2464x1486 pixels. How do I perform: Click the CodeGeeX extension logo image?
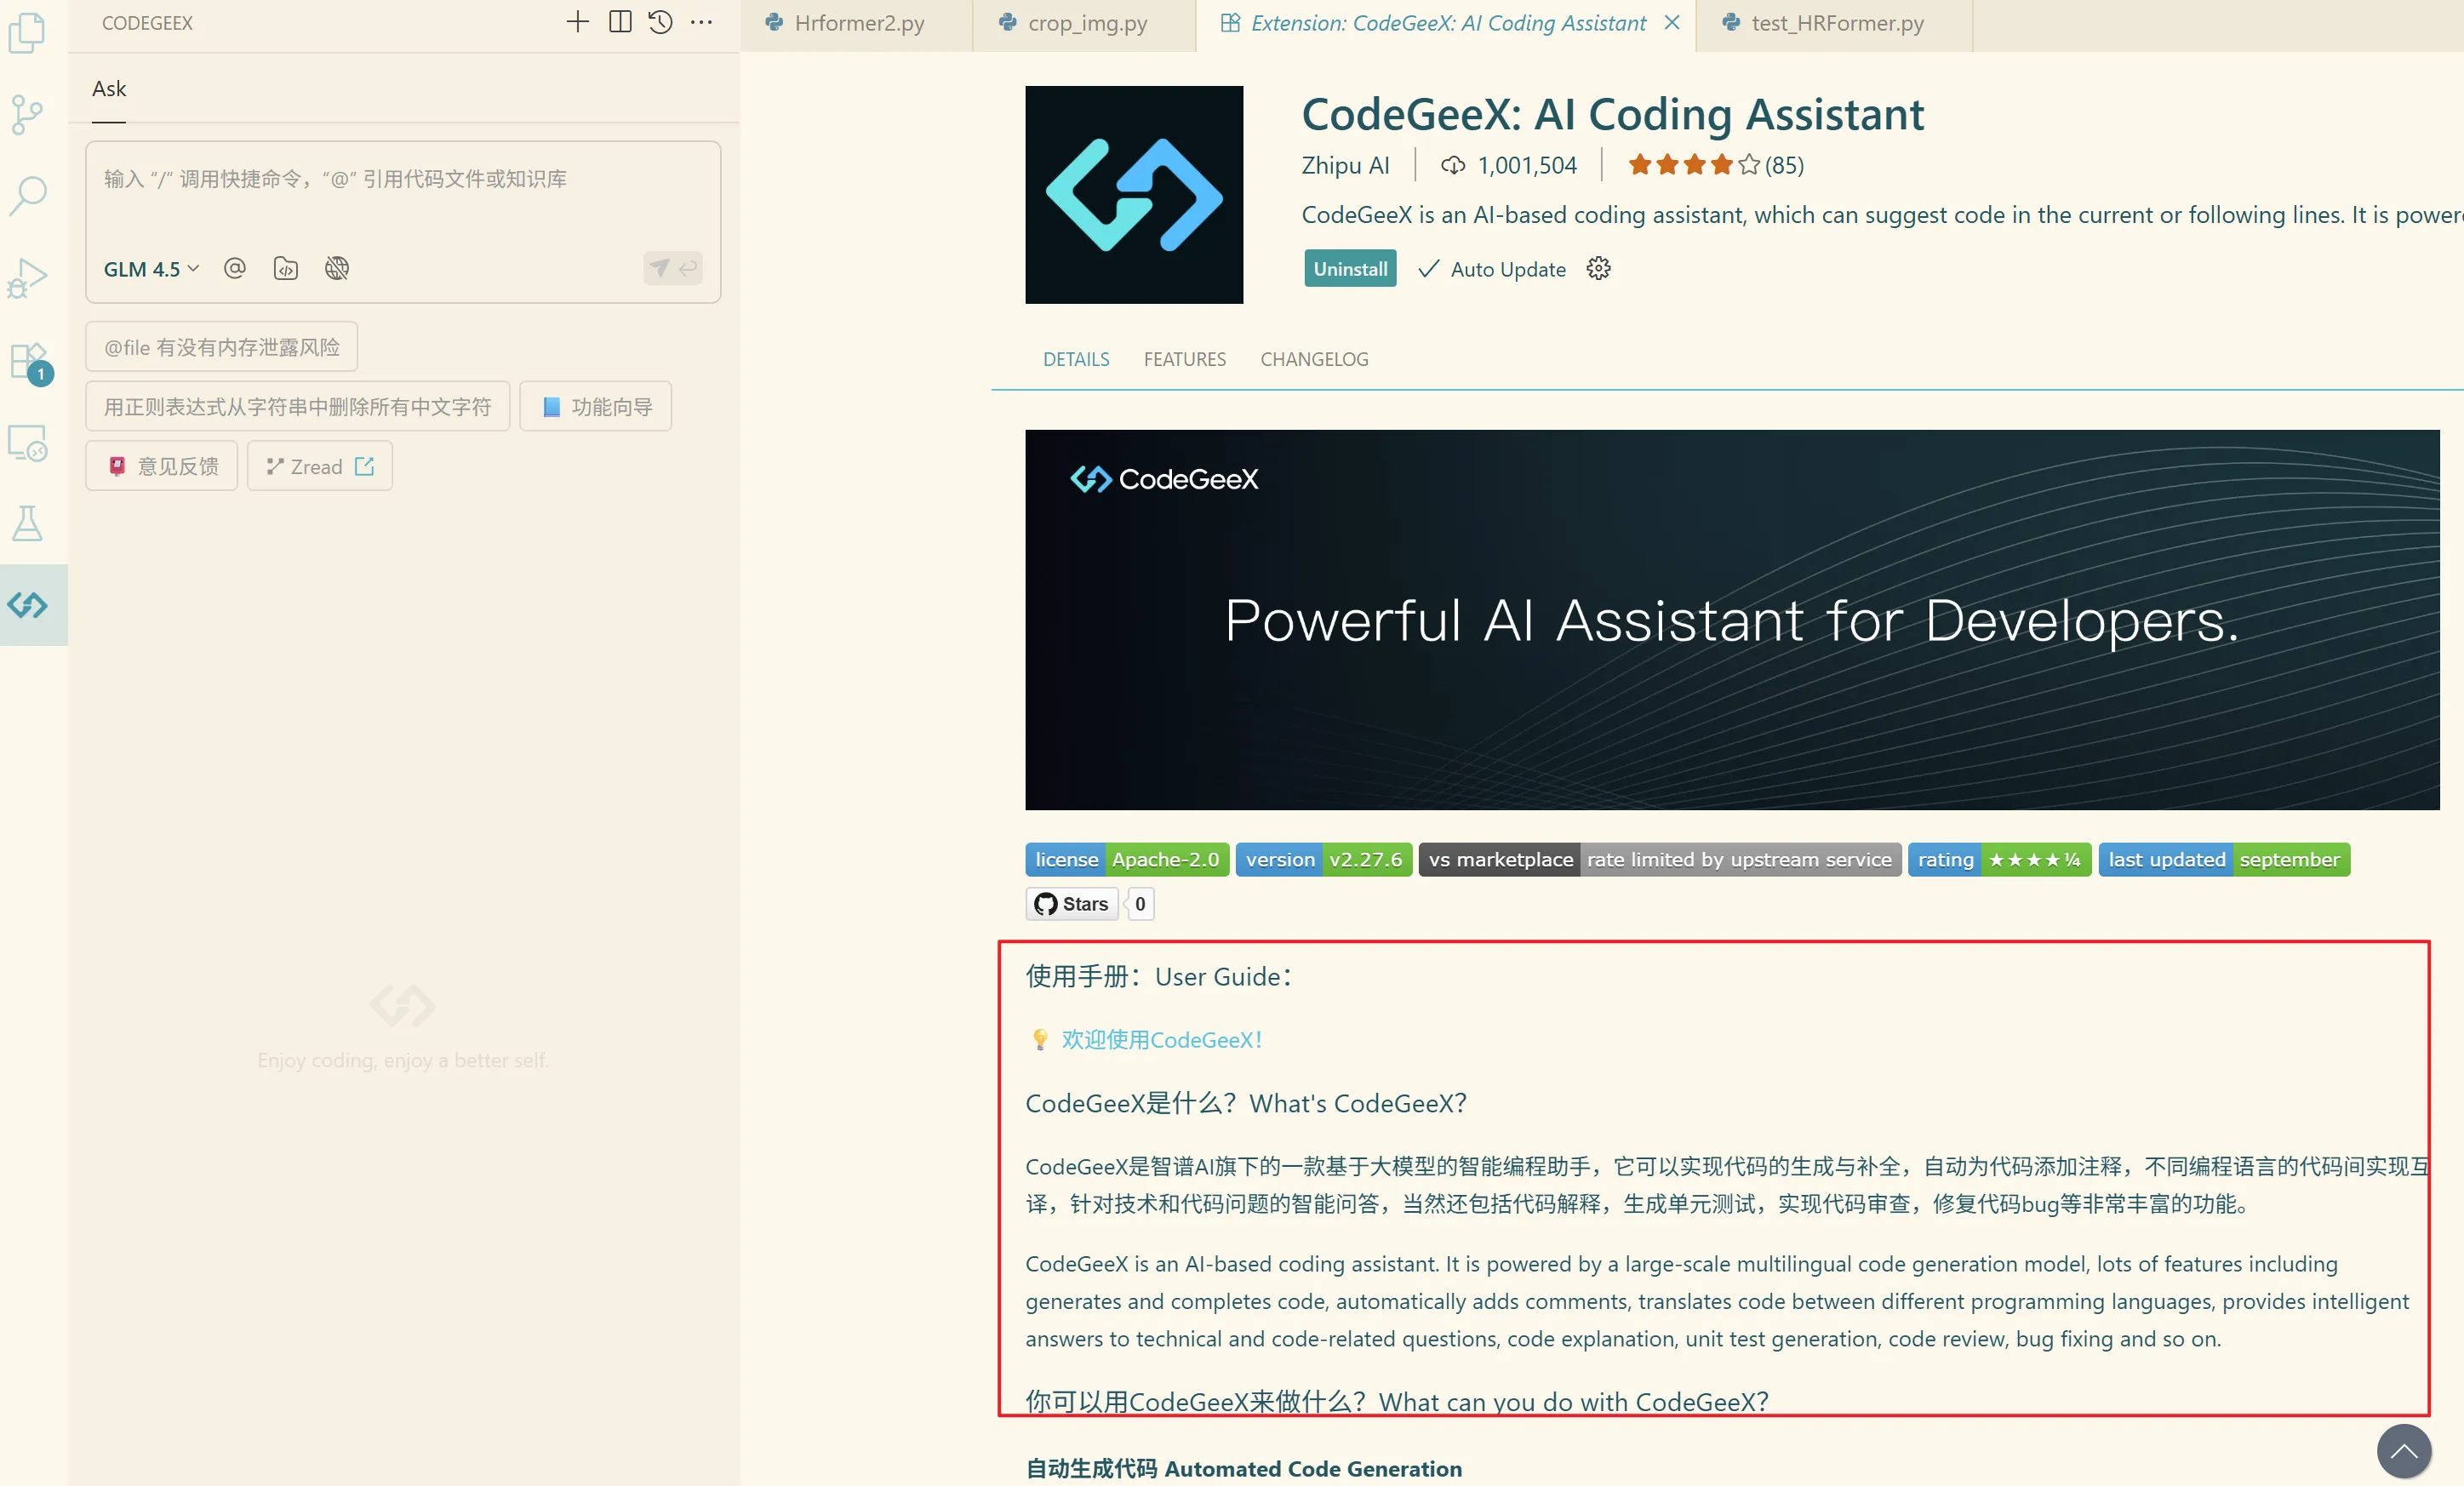tap(1134, 195)
